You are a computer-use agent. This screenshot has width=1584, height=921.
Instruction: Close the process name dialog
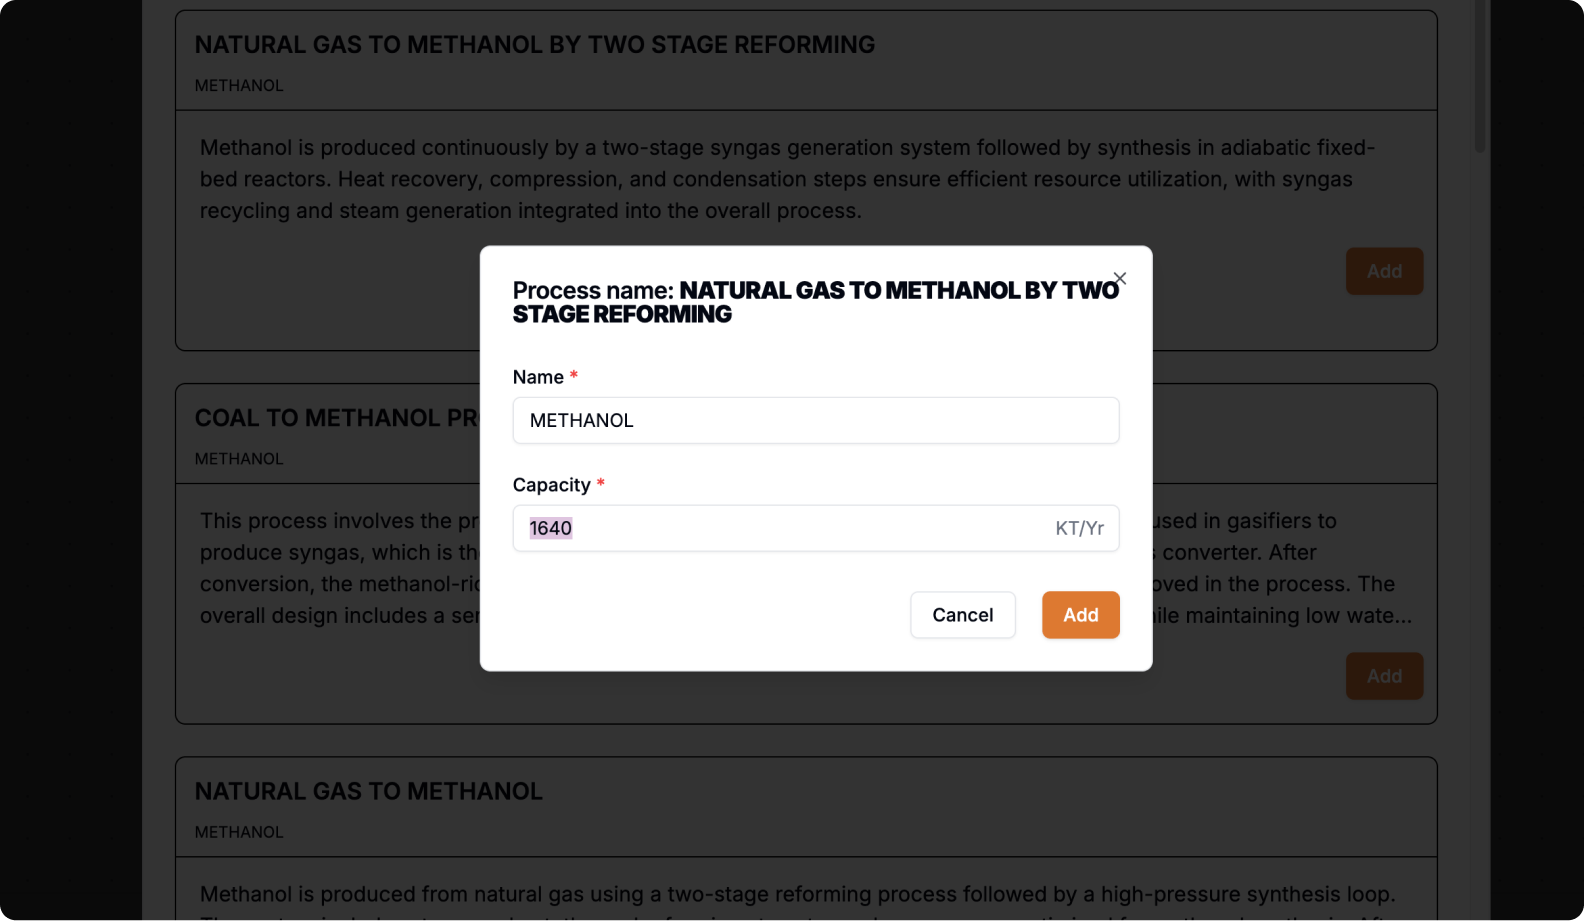point(1120,279)
